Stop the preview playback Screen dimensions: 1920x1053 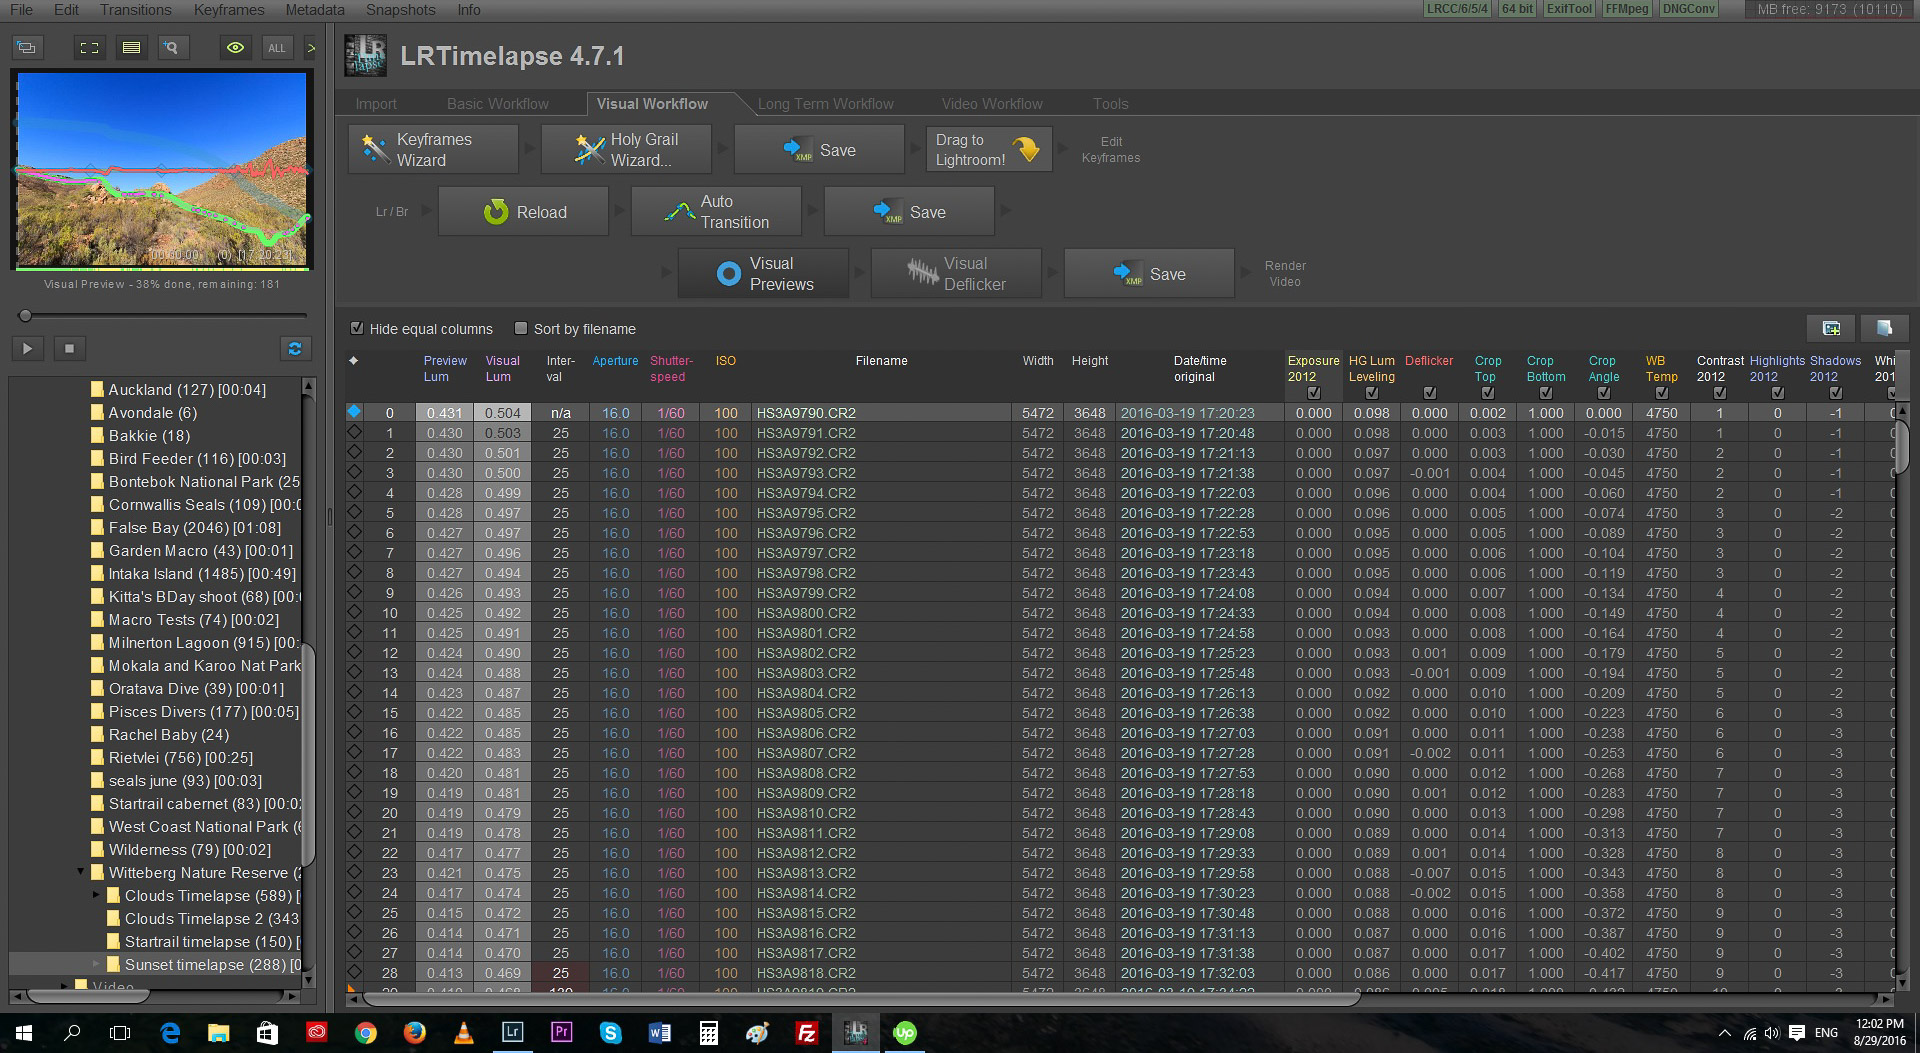(x=69, y=348)
